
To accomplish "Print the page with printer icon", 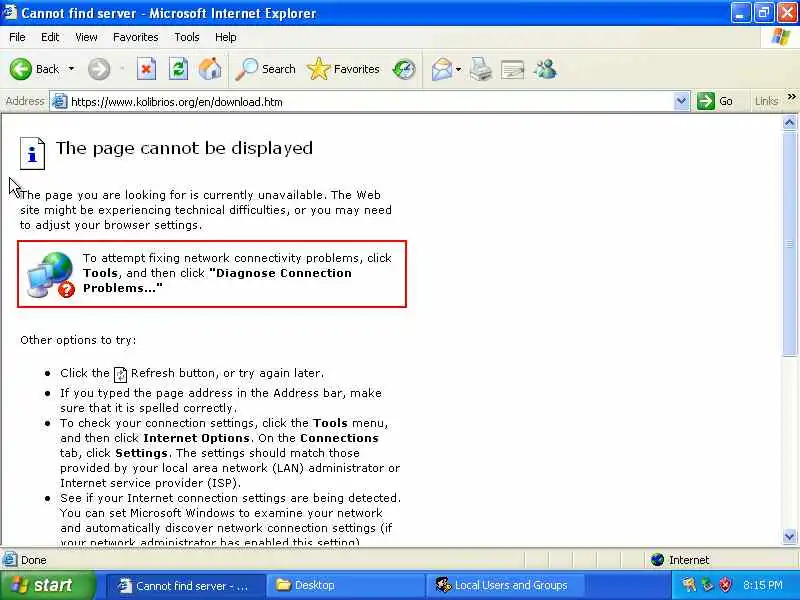I will coord(481,69).
